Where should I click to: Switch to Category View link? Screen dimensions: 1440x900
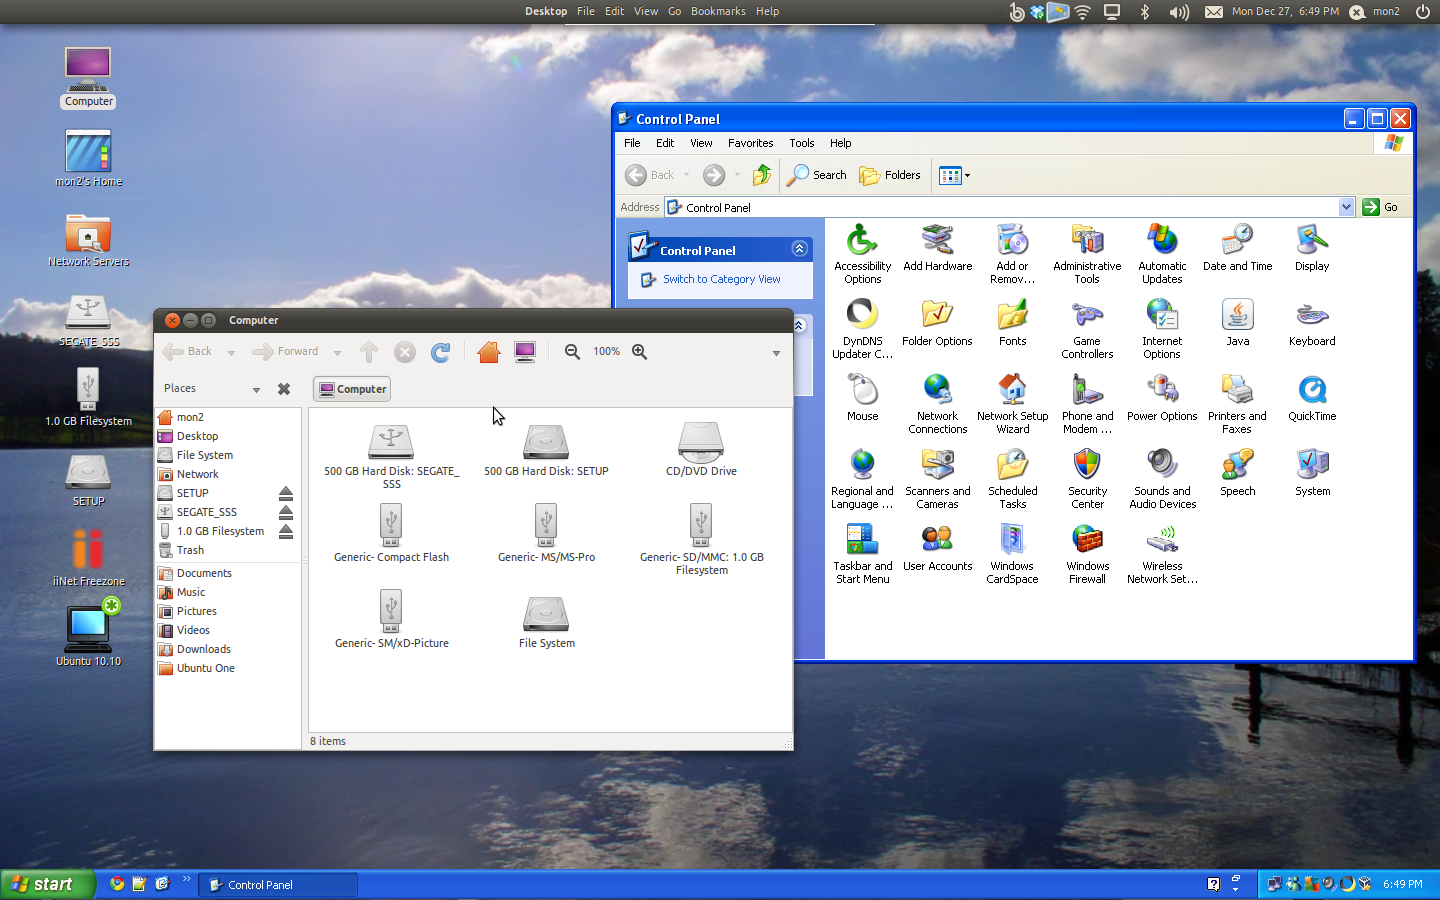coord(721,279)
